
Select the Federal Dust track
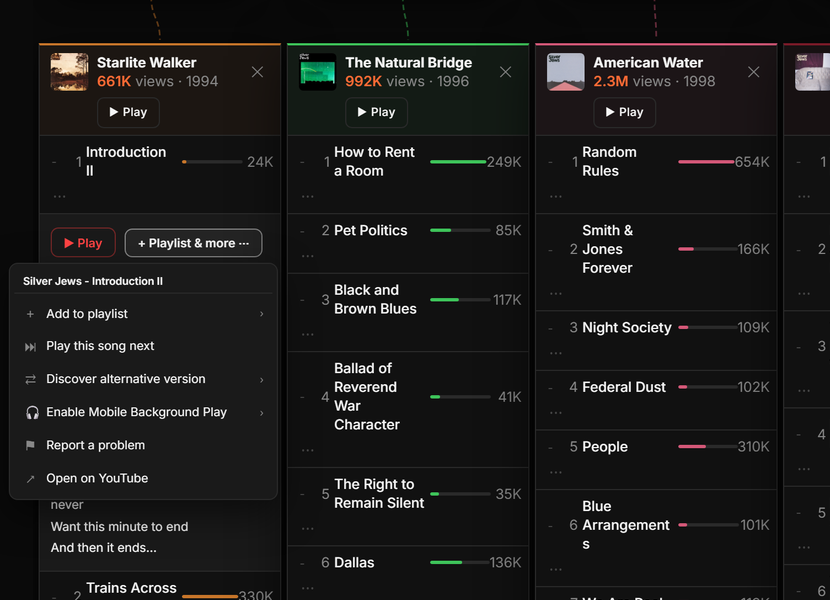pos(624,387)
